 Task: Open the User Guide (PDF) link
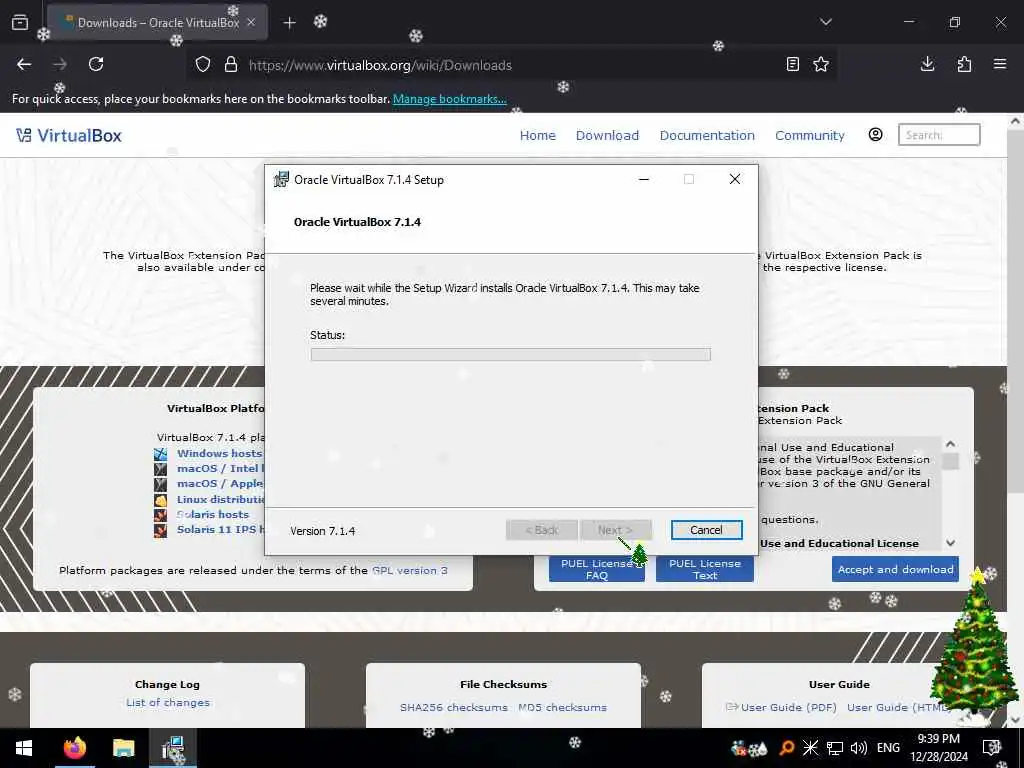click(x=788, y=707)
